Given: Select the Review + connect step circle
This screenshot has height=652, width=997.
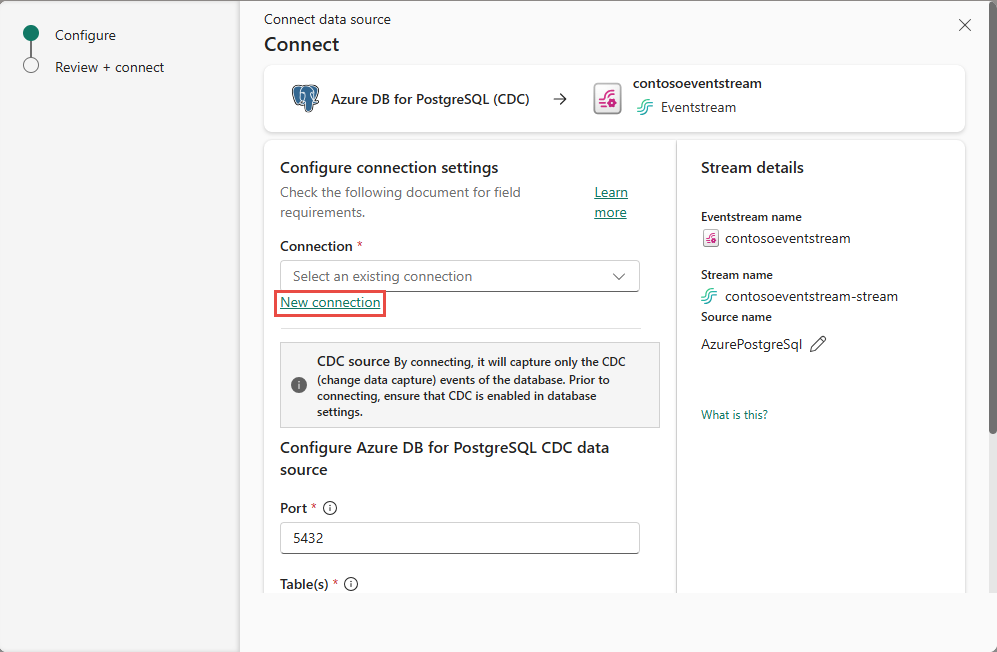Looking at the screenshot, I should [x=31, y=67].
